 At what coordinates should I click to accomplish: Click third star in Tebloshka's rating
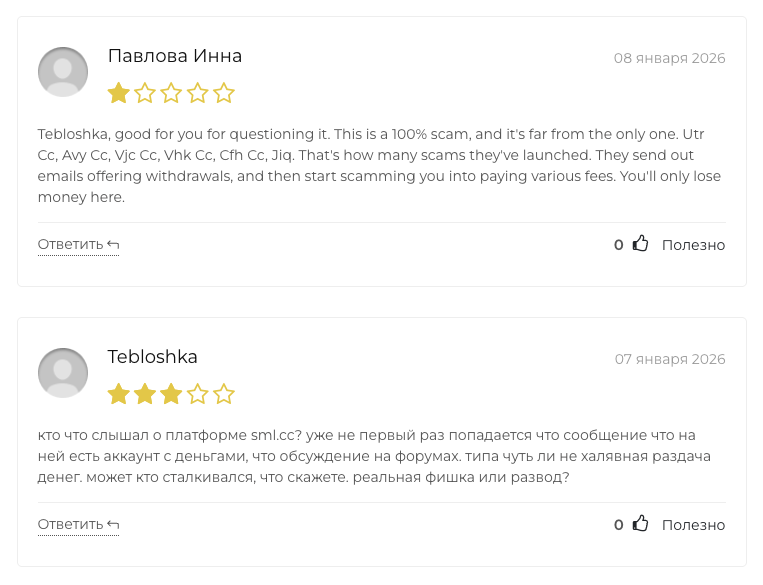171,394
